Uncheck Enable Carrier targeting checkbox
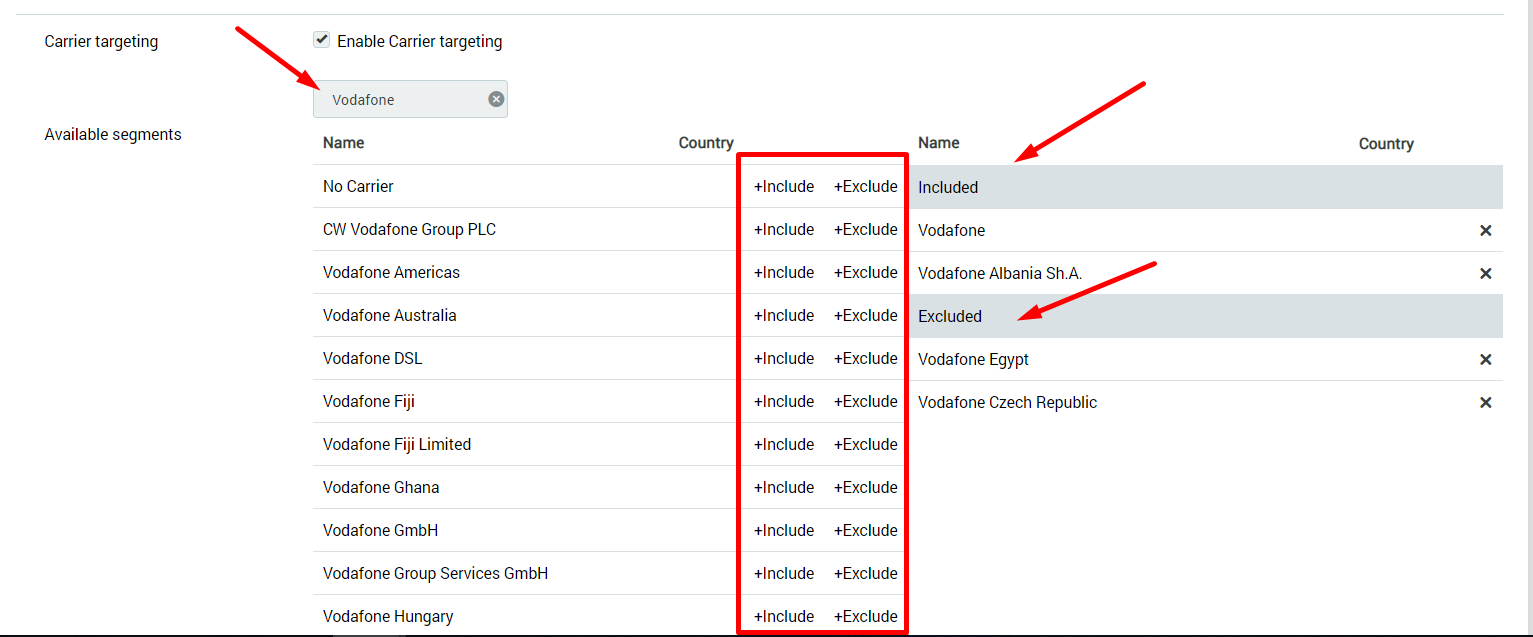The height and width of the screenshot is (637, 1533). pos(322,41)
